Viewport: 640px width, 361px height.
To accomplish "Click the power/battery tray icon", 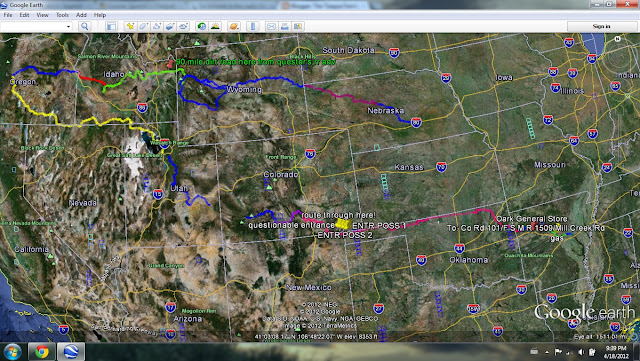I will pos(592,352).
